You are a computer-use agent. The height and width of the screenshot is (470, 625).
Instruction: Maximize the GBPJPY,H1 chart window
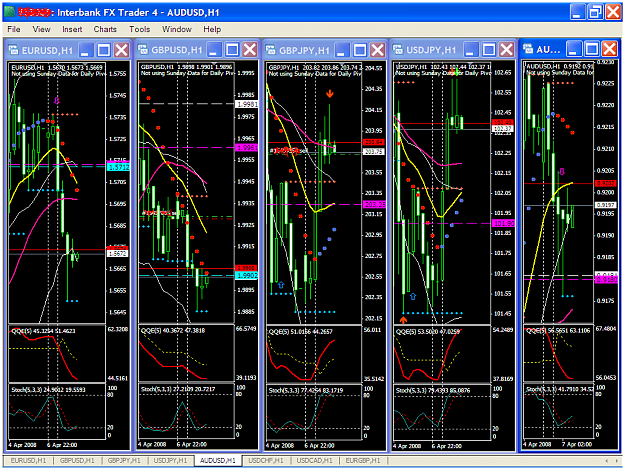click(360, 50)
